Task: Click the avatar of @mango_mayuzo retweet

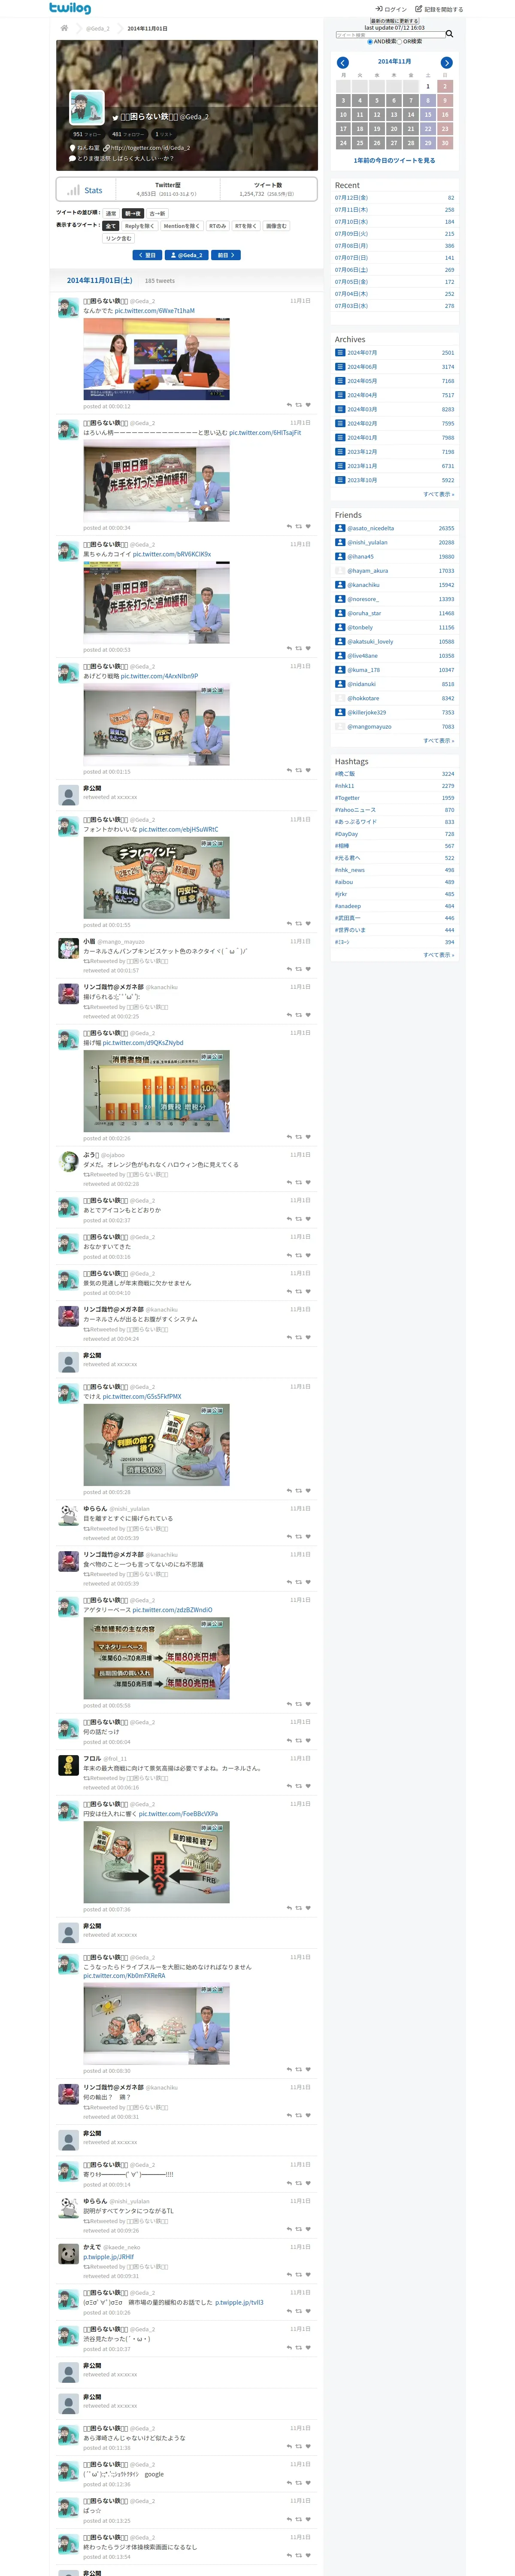Action: click(x=68, y=948)
